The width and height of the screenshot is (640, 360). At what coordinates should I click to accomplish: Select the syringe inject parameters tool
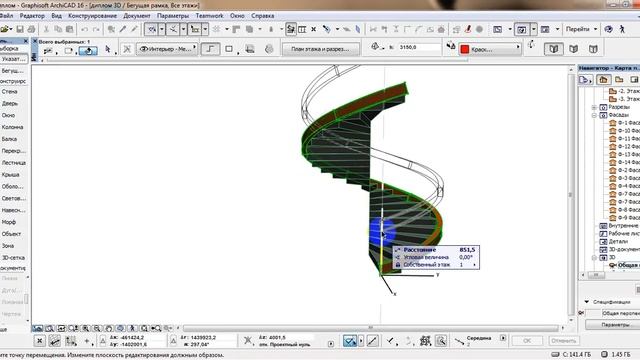point(134,29)
